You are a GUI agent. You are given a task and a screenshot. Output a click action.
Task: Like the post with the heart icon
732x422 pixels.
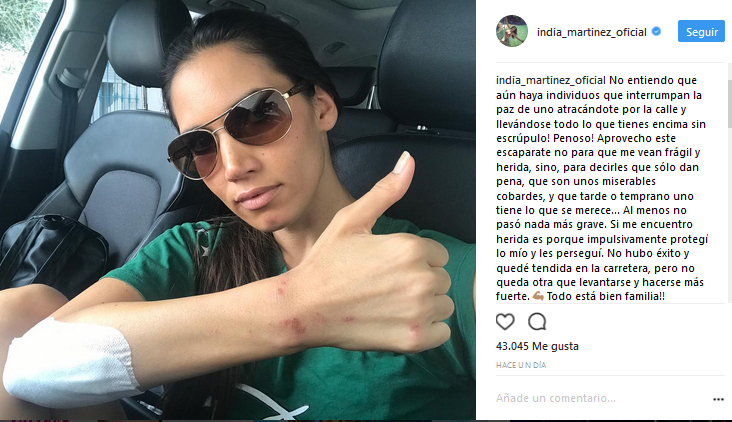pos(505,322)
